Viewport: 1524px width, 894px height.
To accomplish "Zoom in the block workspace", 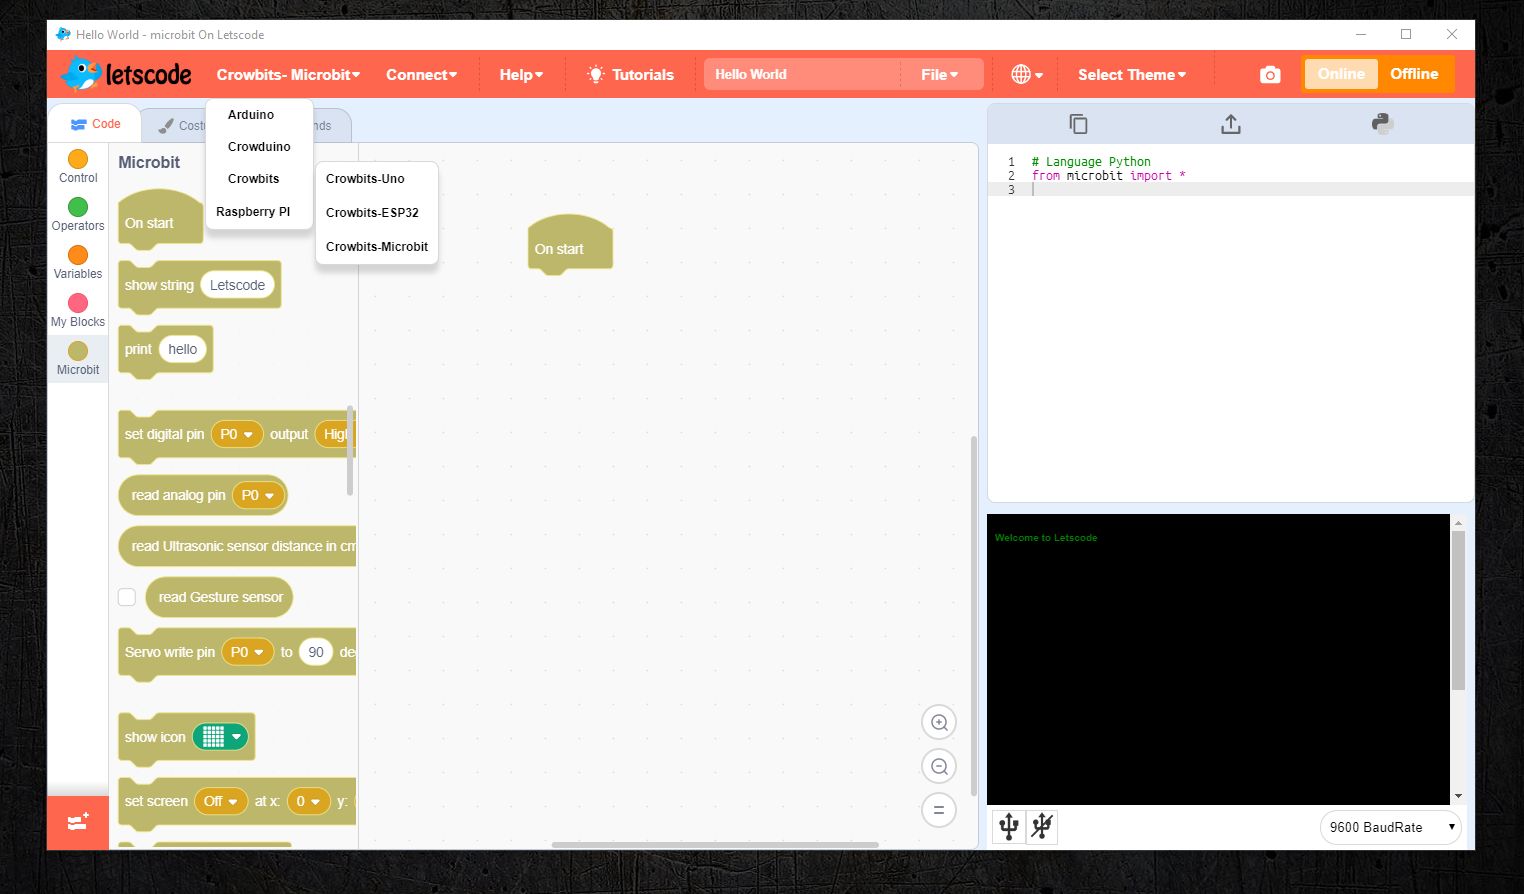I will coord(939,722).
